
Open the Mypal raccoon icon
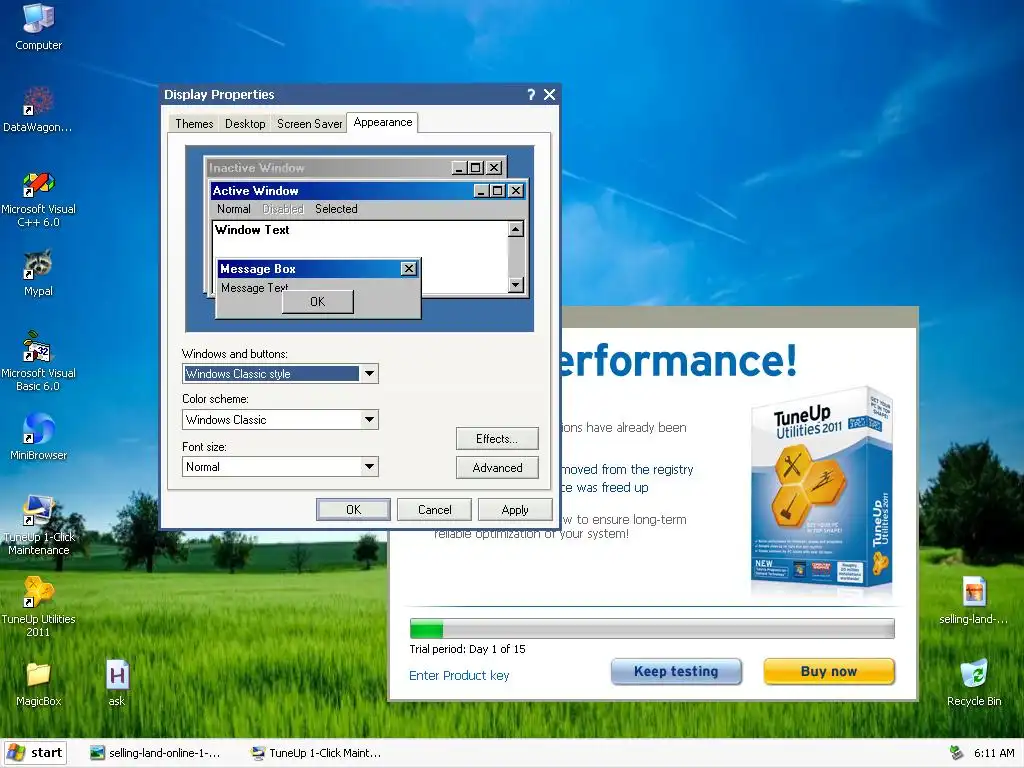click(x=38, y=273)
